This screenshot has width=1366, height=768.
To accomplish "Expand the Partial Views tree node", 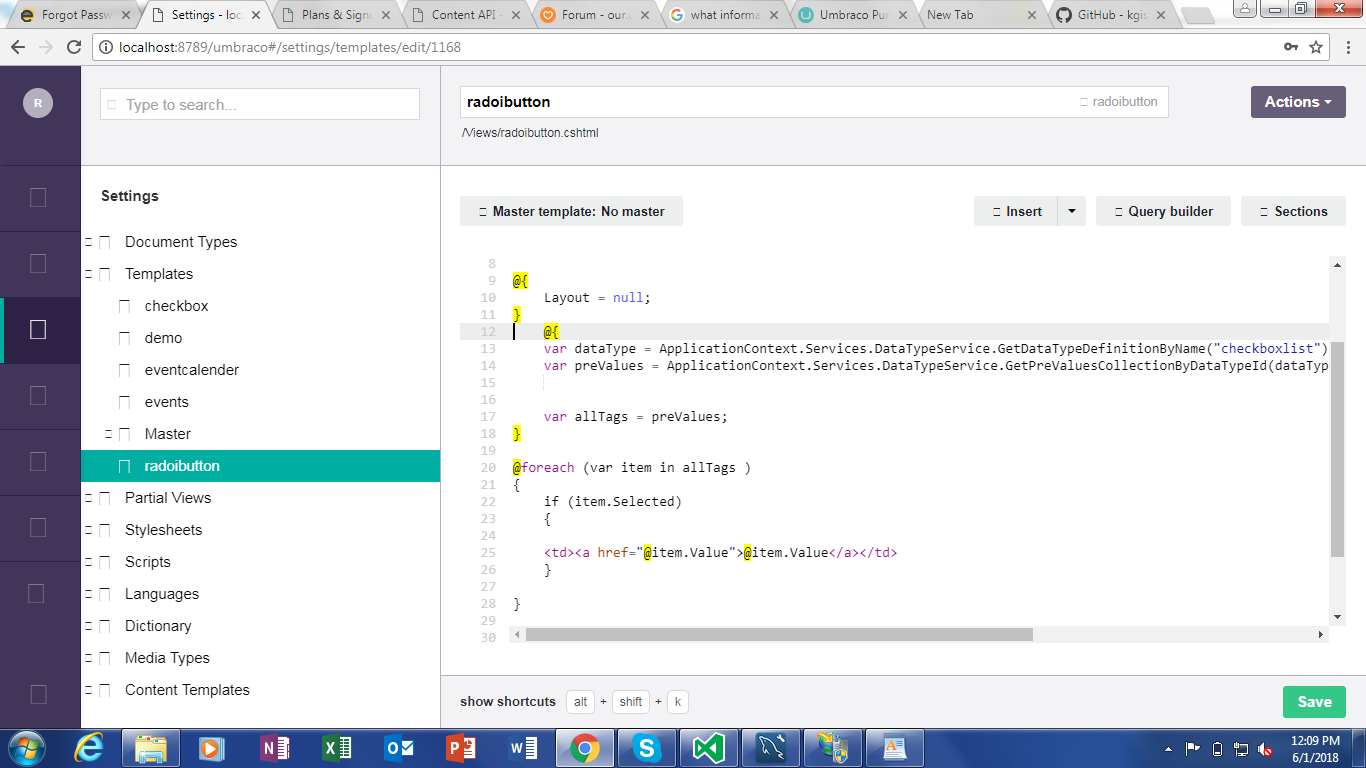I will tap(88, 498).
